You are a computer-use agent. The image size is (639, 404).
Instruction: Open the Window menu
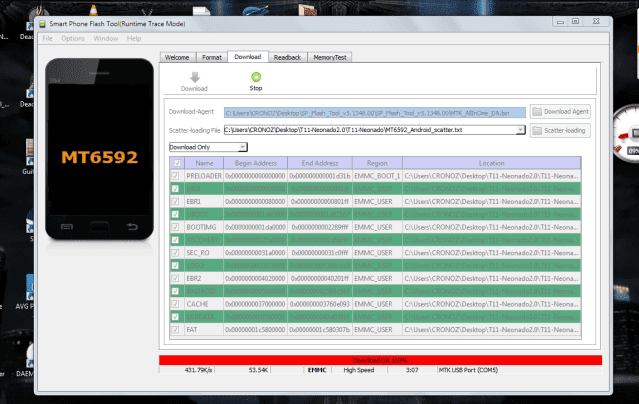(106, 38)
